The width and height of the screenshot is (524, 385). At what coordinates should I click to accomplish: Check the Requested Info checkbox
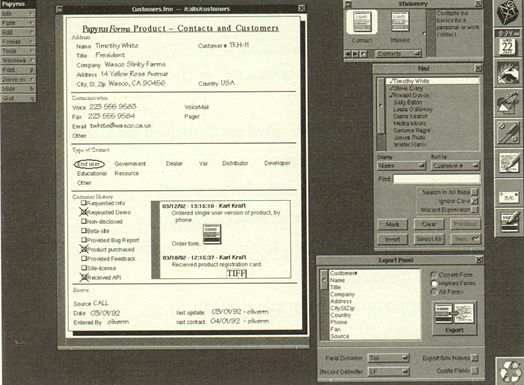click(x=84, y=203)
